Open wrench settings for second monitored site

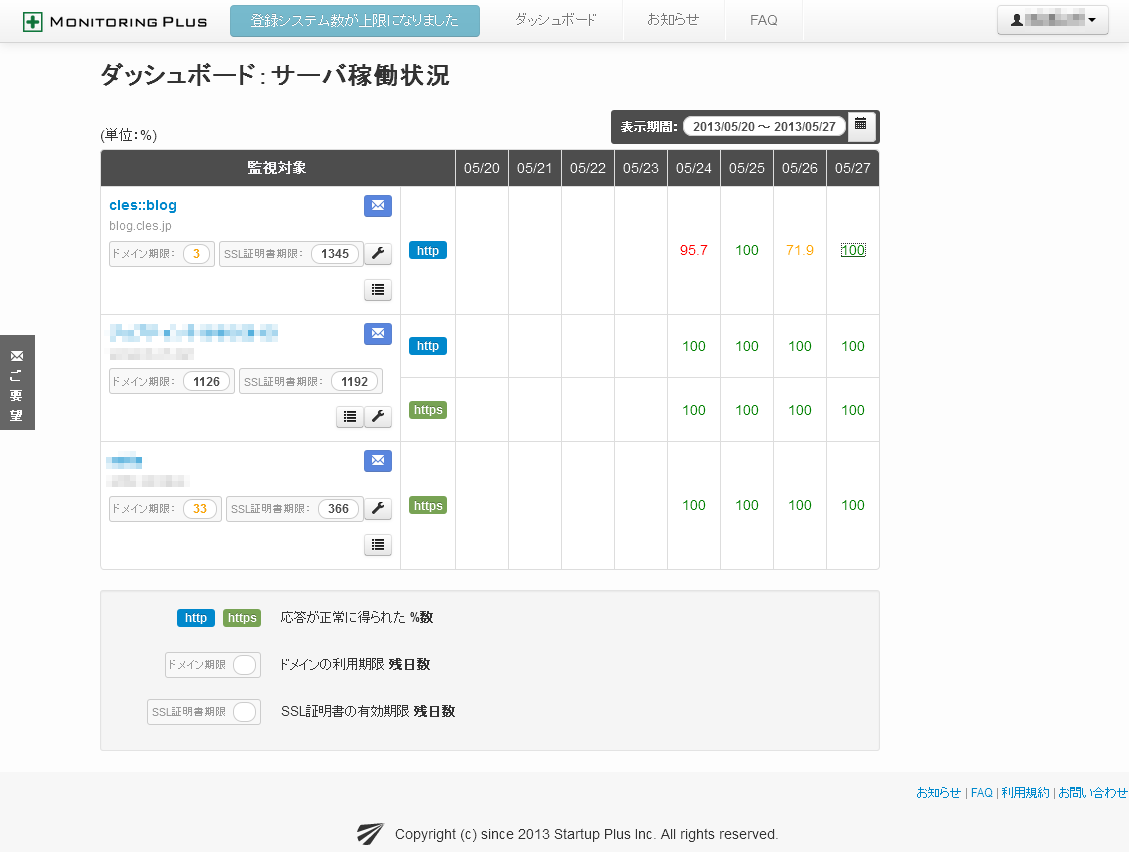377,417
